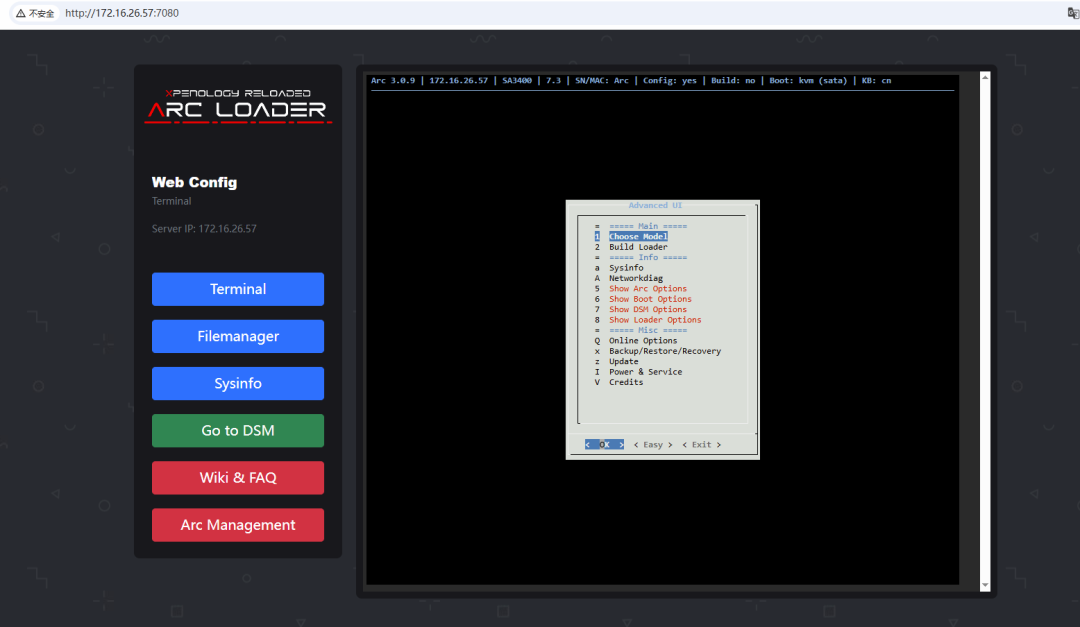This screenshot has height=627, width=1080.
Task: Choose Show Loader Options
Action: point(655,320)
